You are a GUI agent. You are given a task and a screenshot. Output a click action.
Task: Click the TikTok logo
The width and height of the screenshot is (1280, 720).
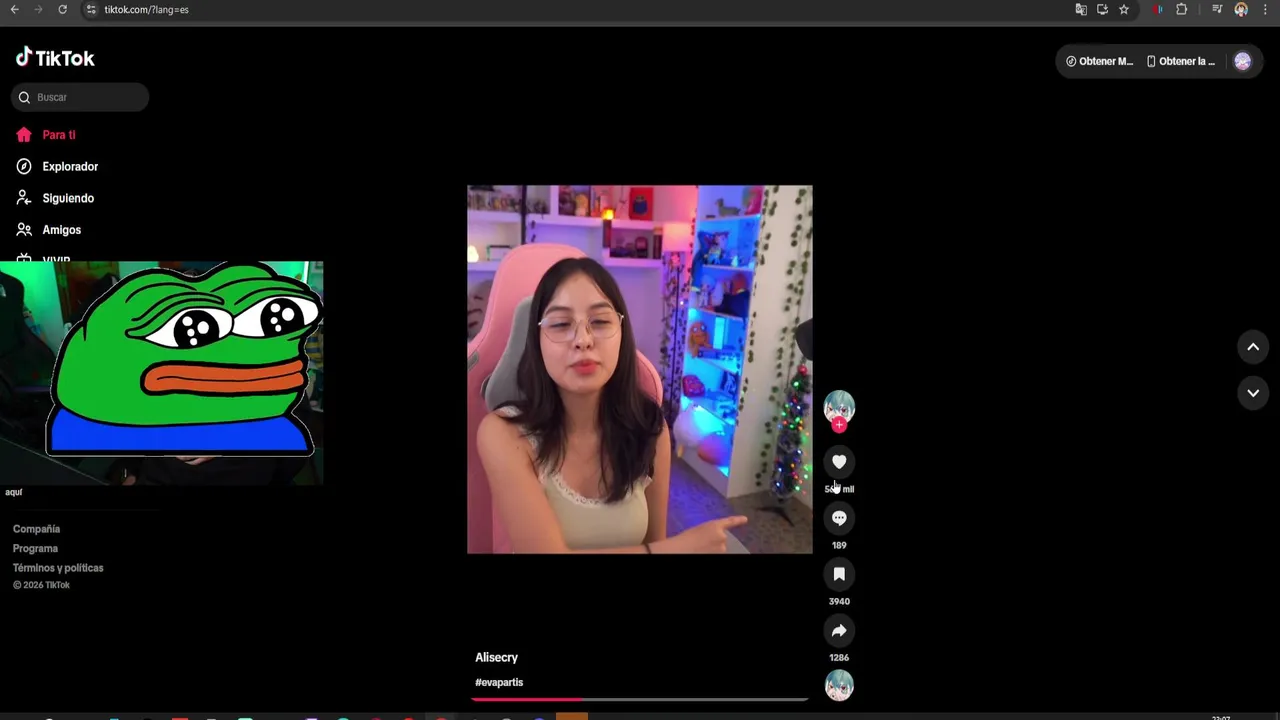pos(55,58)
